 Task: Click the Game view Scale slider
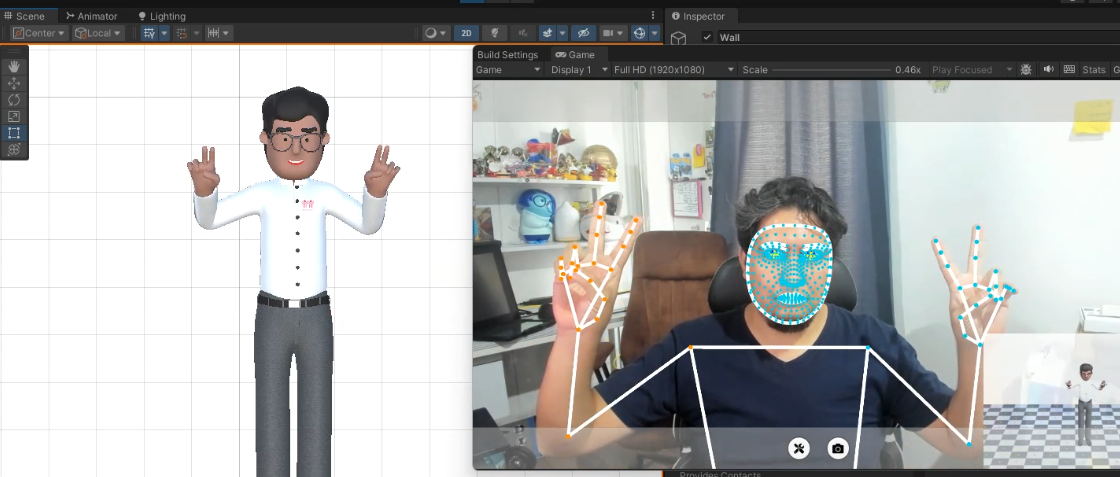pos(830,70)
